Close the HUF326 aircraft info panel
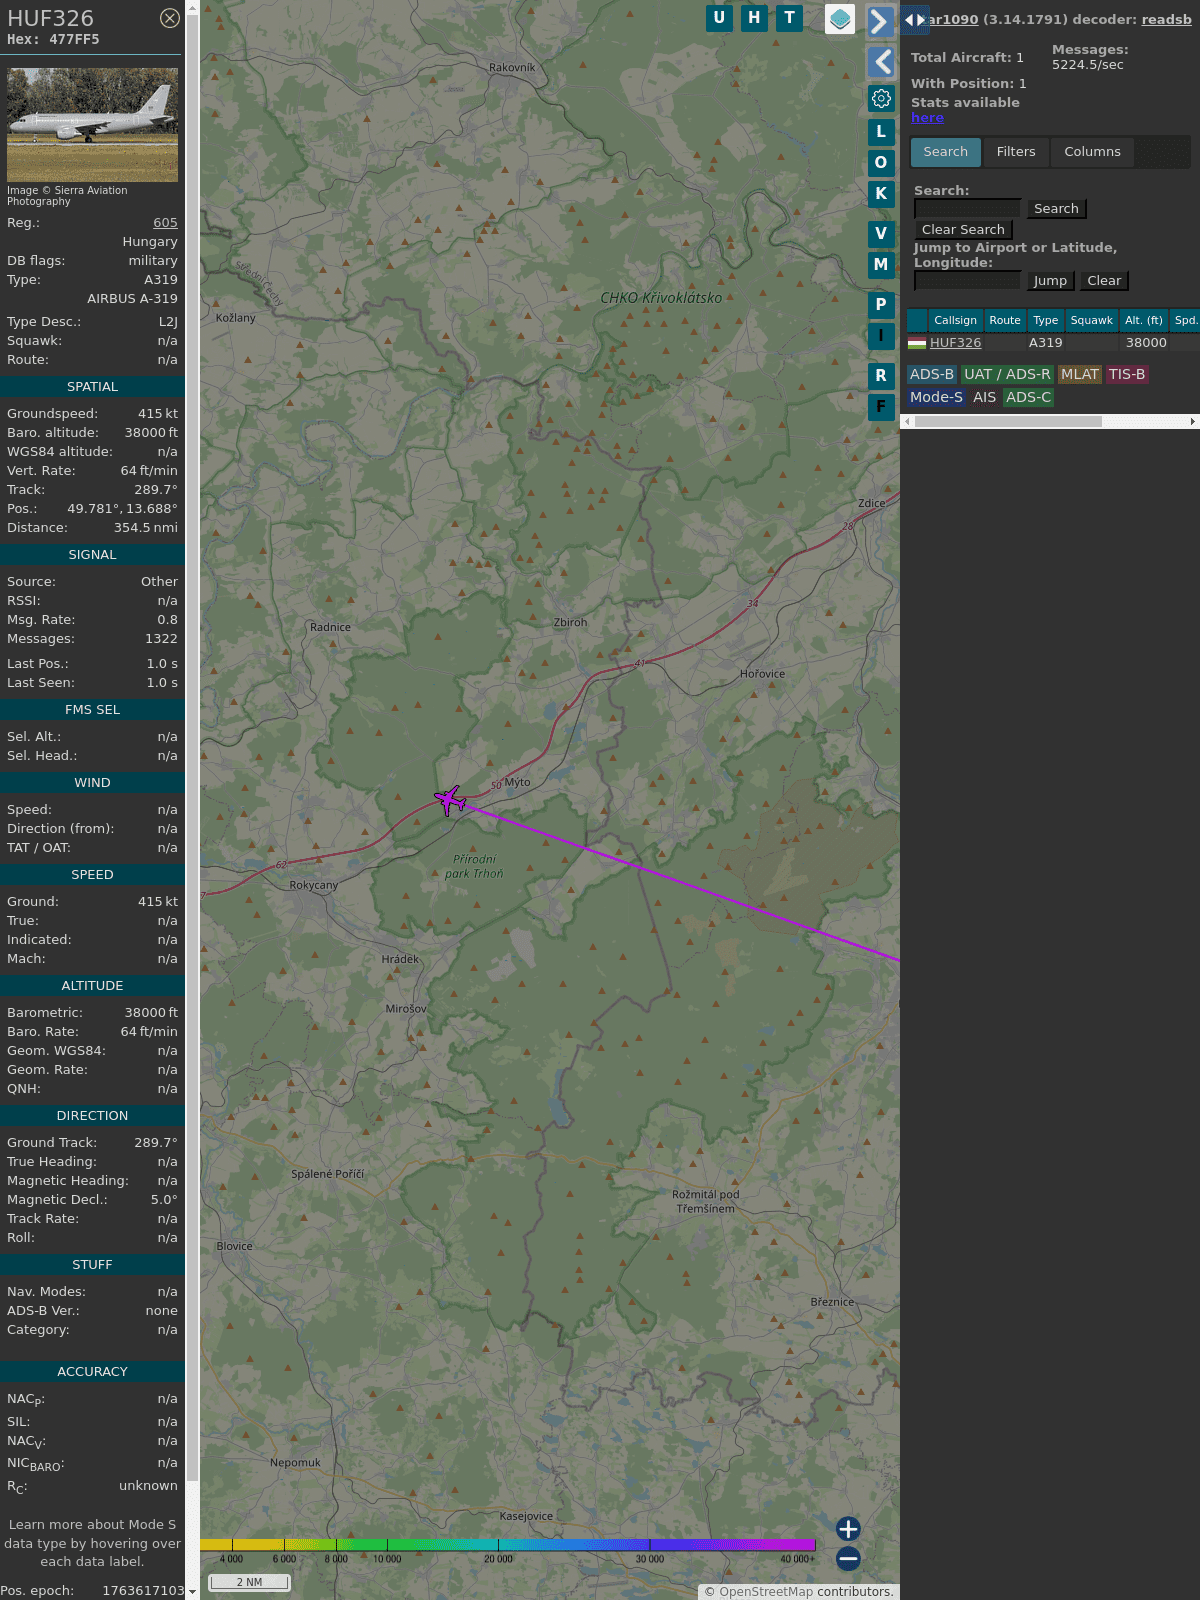The image size is (1200, 1600). pos(170,18)
